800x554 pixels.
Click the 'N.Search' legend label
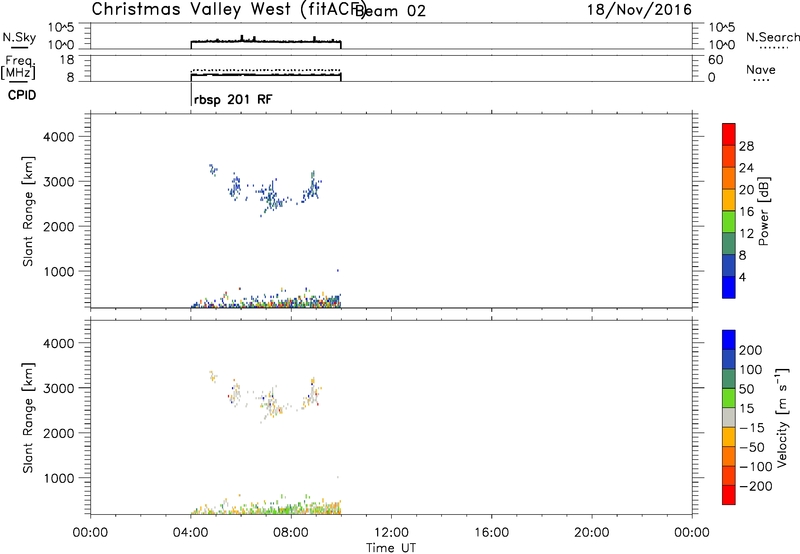(772, 37)
